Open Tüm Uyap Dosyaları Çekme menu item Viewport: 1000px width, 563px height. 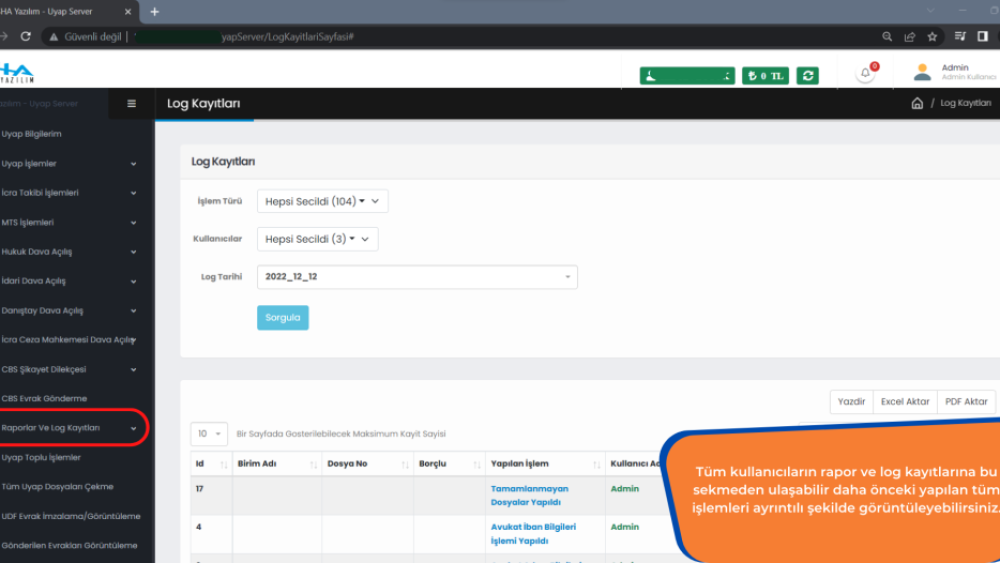(58, 487)
